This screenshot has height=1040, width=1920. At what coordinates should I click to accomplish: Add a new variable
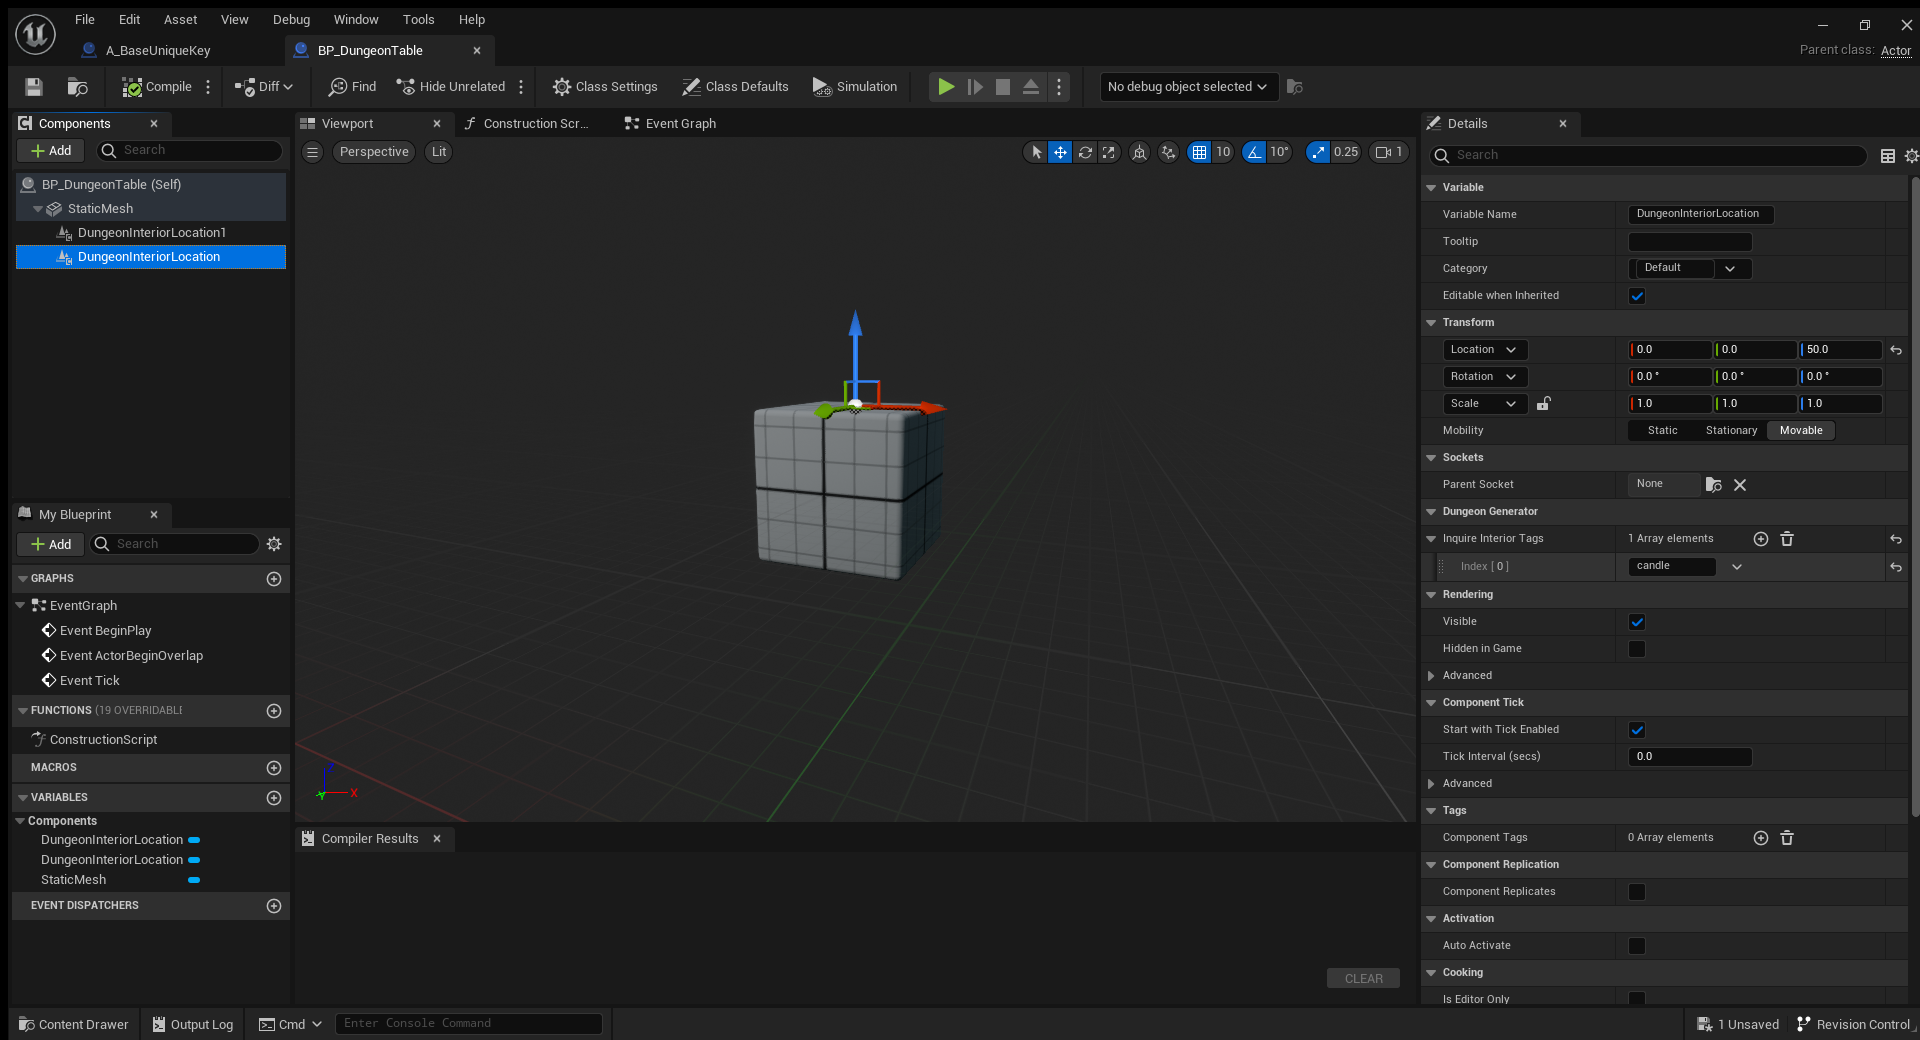pos(274,798)
